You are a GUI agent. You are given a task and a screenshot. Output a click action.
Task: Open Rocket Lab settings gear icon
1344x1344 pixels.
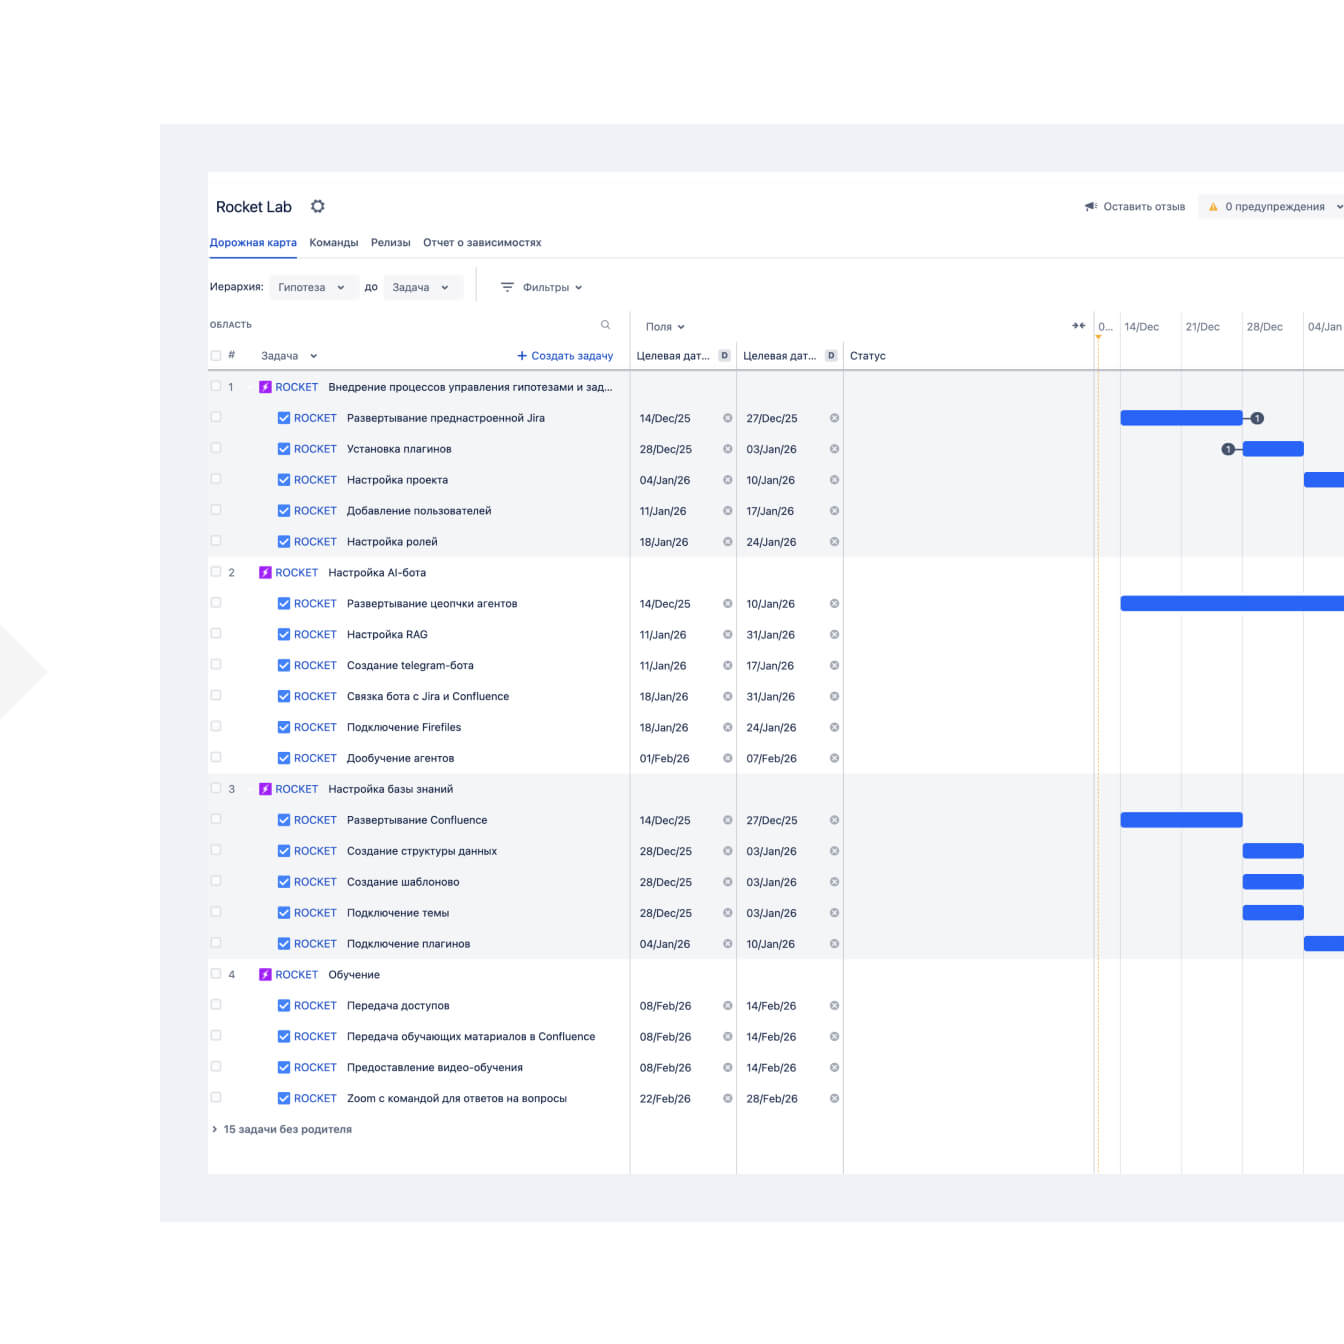coord(318,206)
